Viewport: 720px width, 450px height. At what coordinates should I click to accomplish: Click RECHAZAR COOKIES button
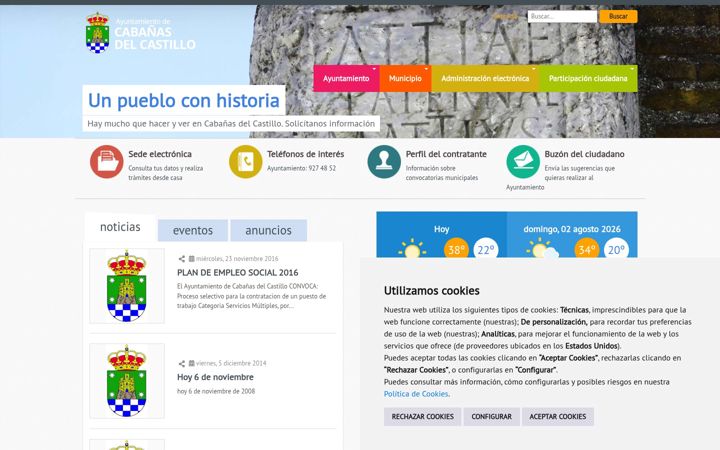click(x=422, y=416)
